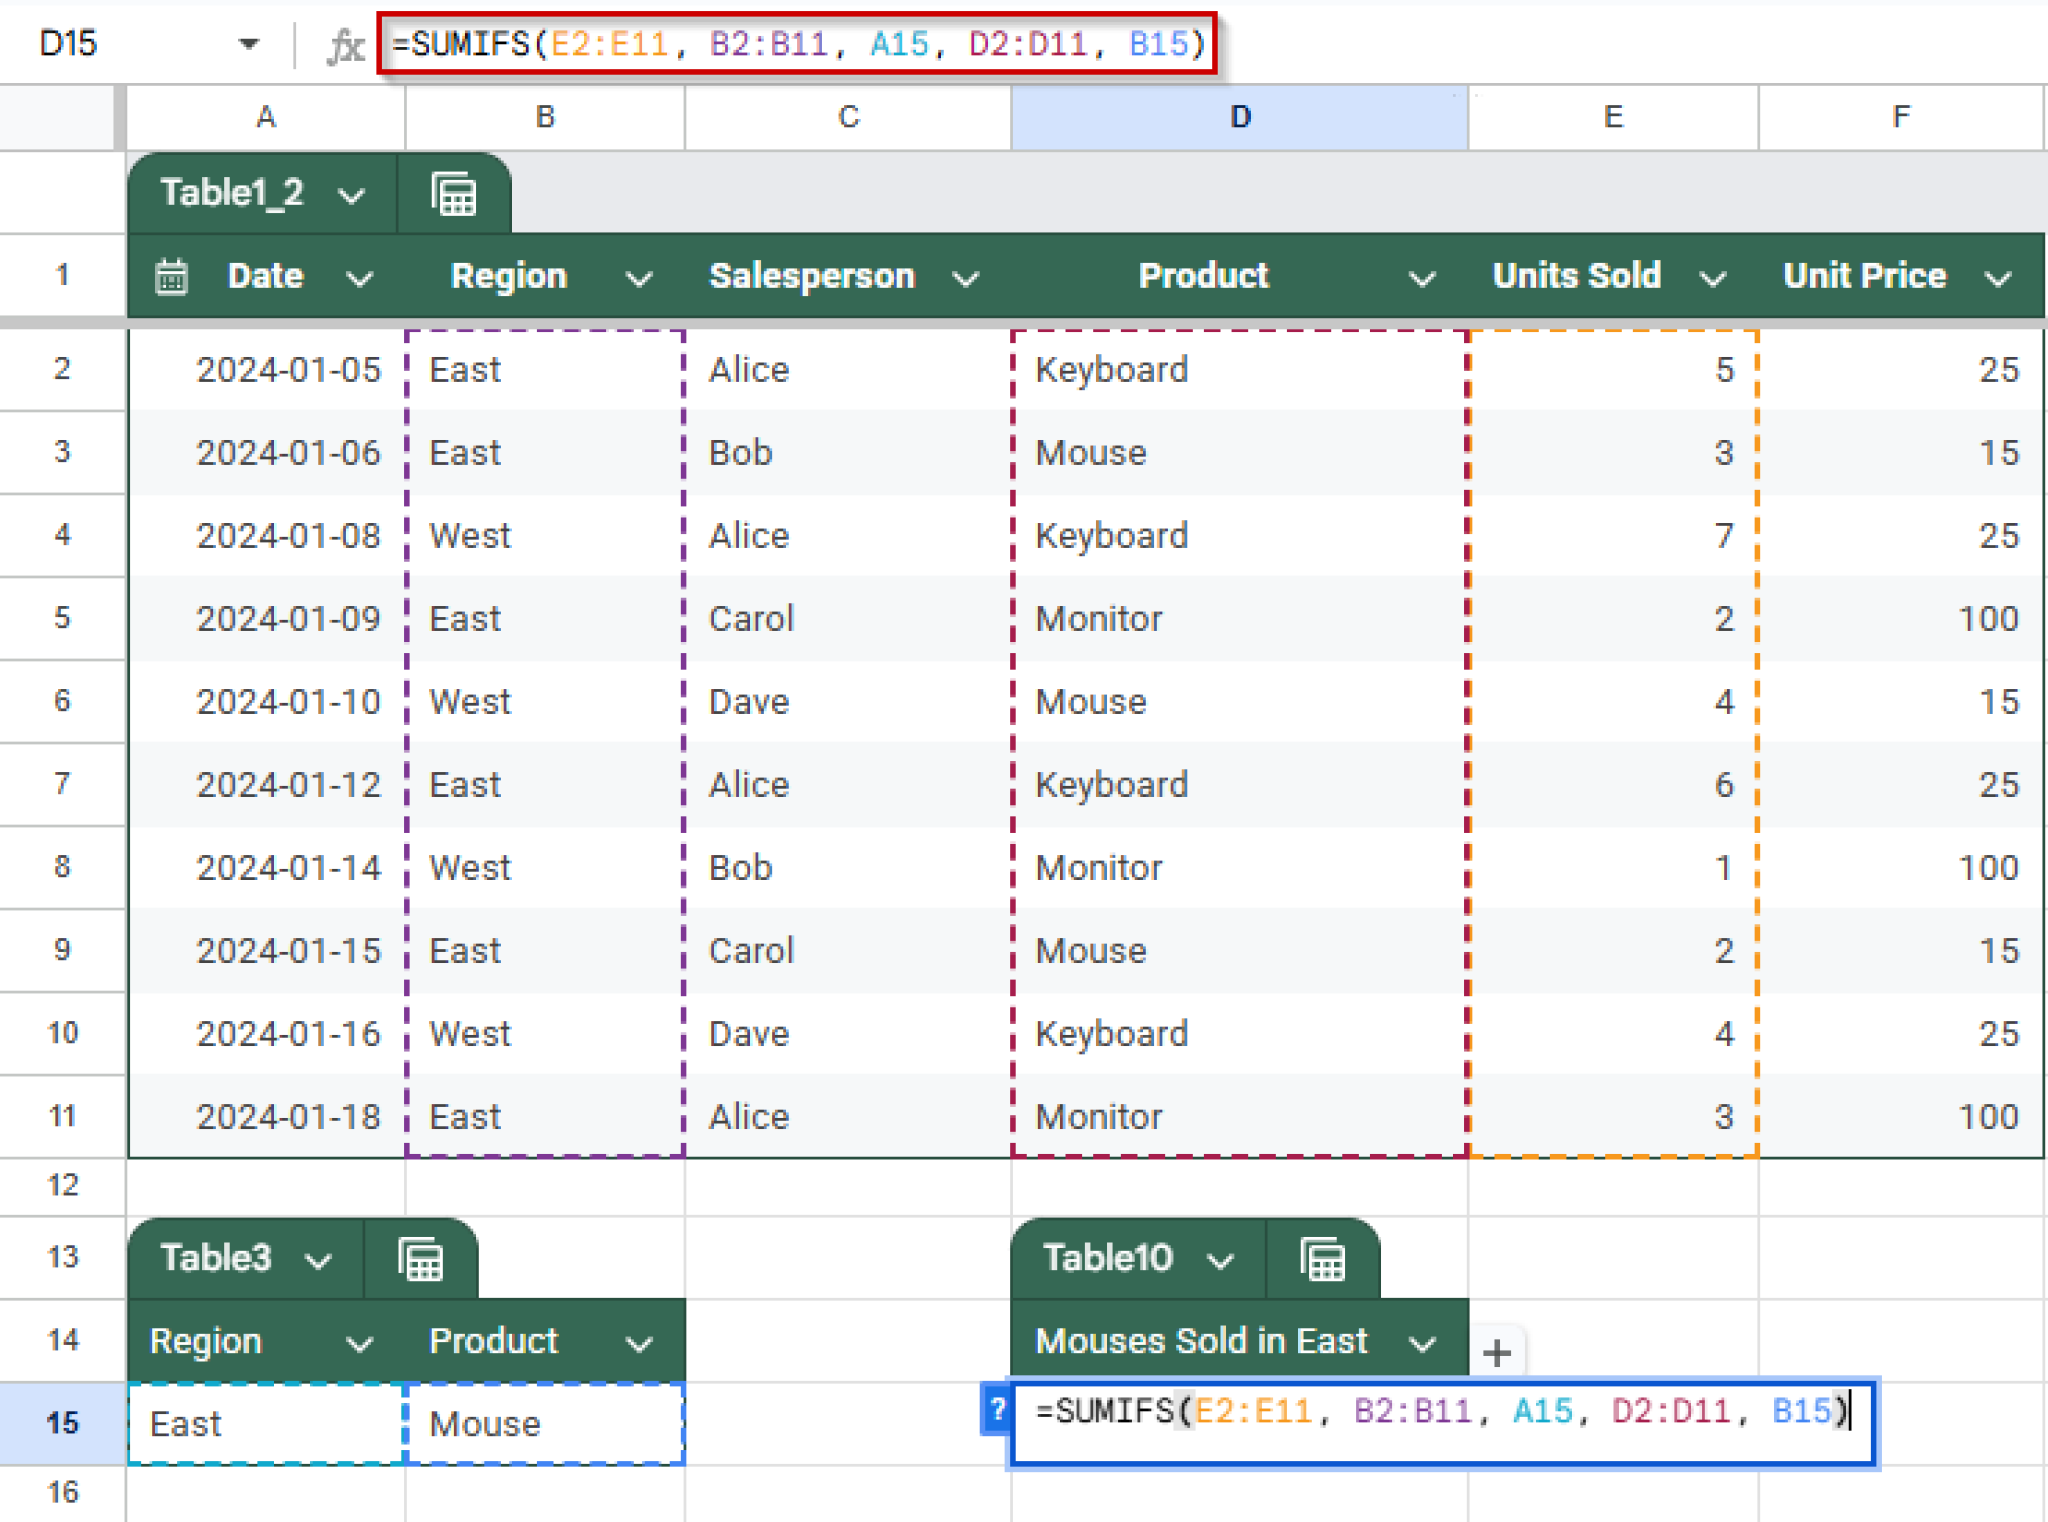2048x1522 pixels.
Task: Click the fx icon next to the formula bar
Action: (344, 43)
